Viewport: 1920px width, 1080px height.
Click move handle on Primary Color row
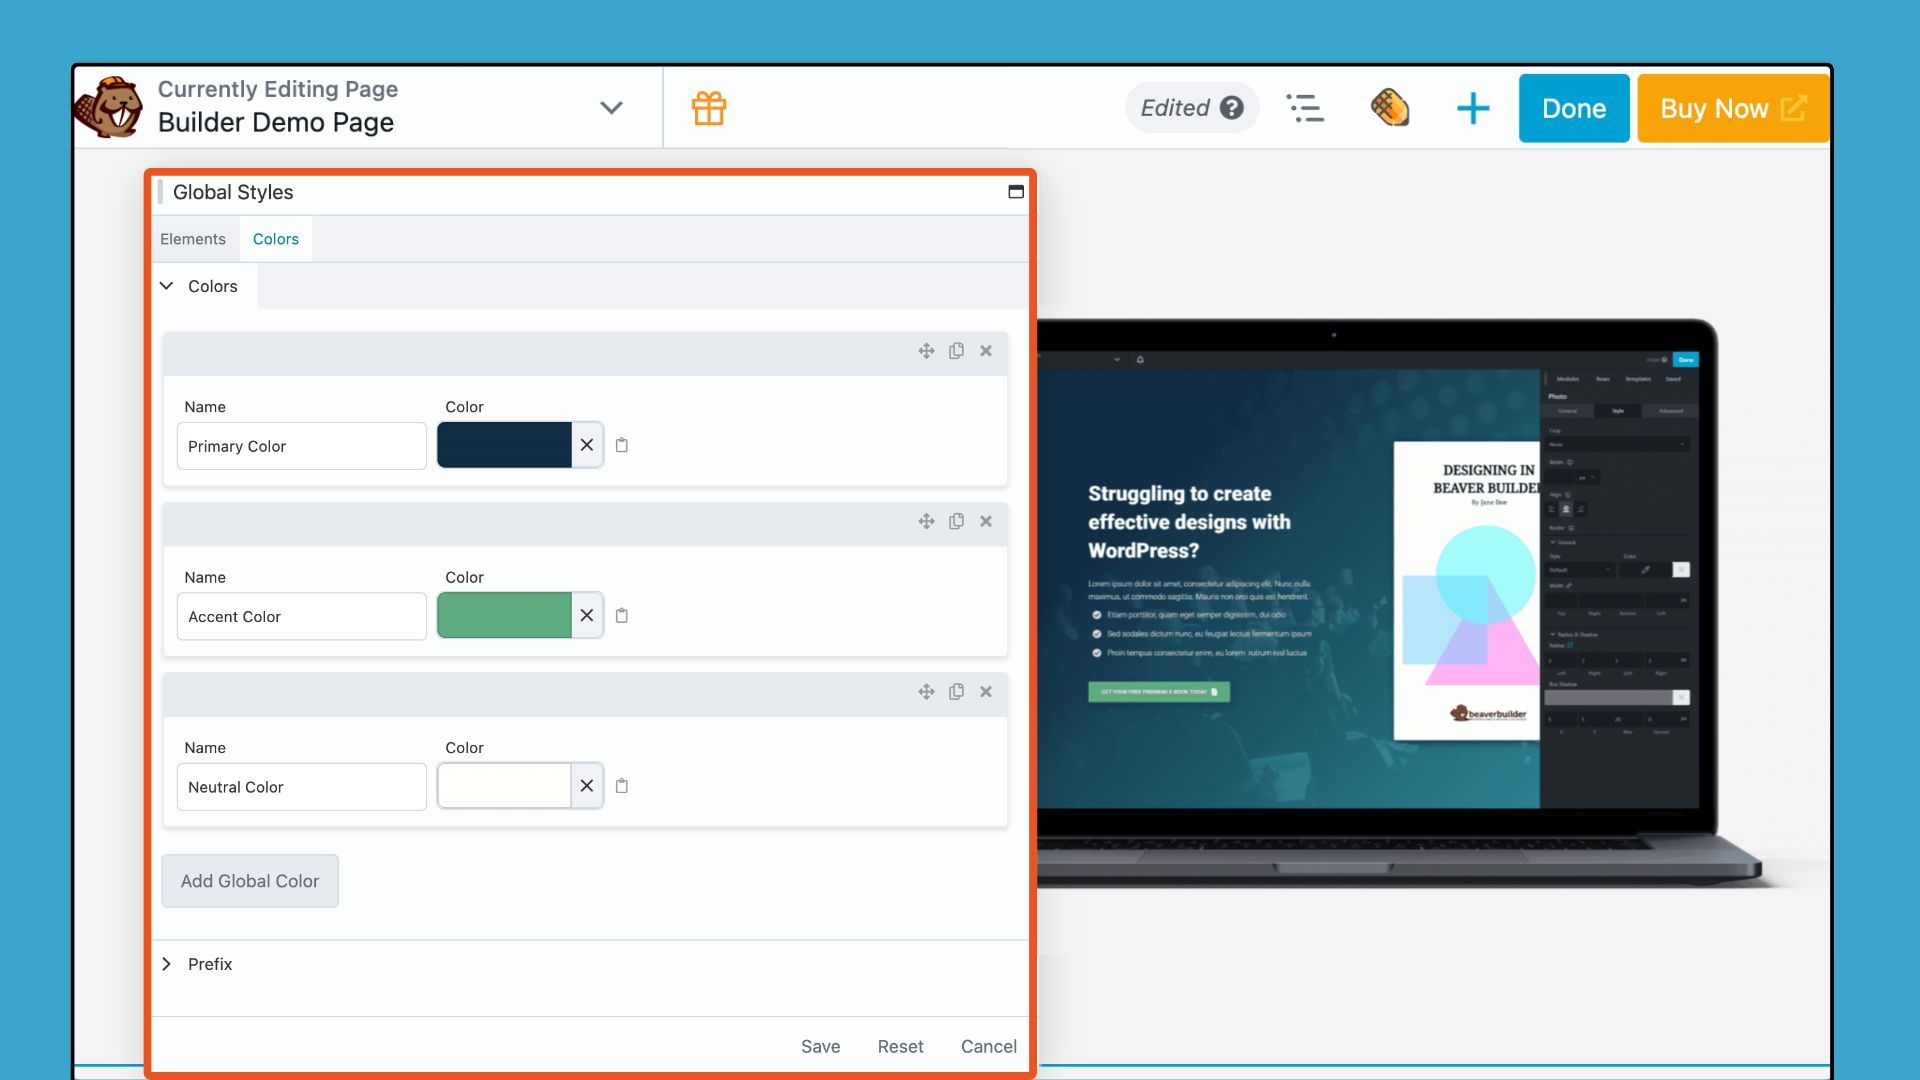[x=926, y=351]
